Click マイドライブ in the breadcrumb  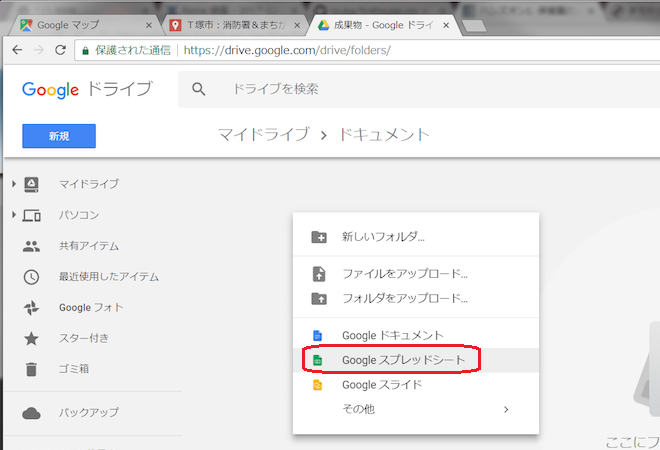coord(264,135)
